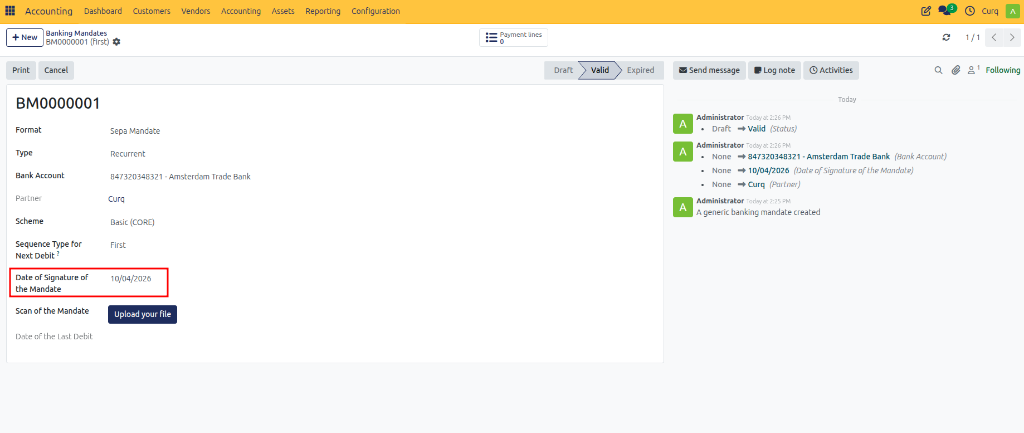Click the Amsterdam Trade Bank link in chatter
Image resolution: width=1024 pixels, height=433 pixels.
click(819, 157)
